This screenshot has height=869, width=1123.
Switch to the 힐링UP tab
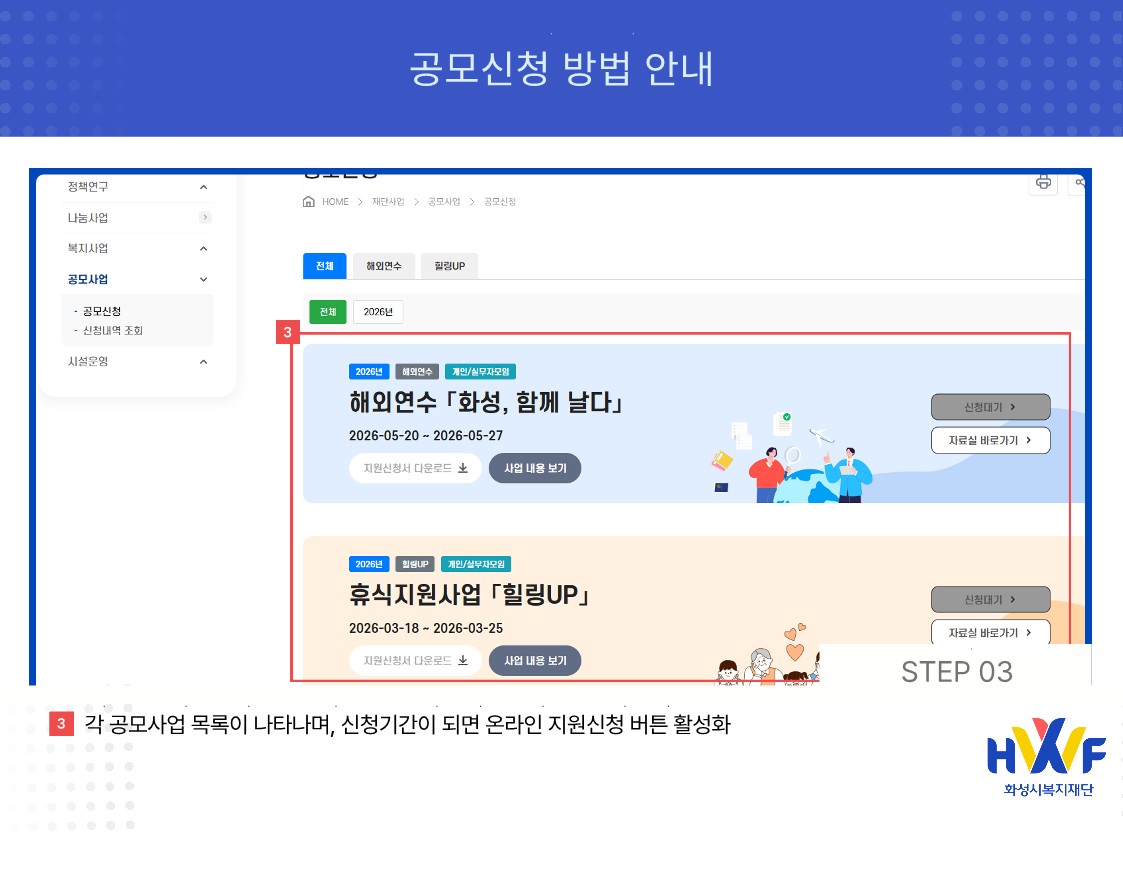pos(449,266)
